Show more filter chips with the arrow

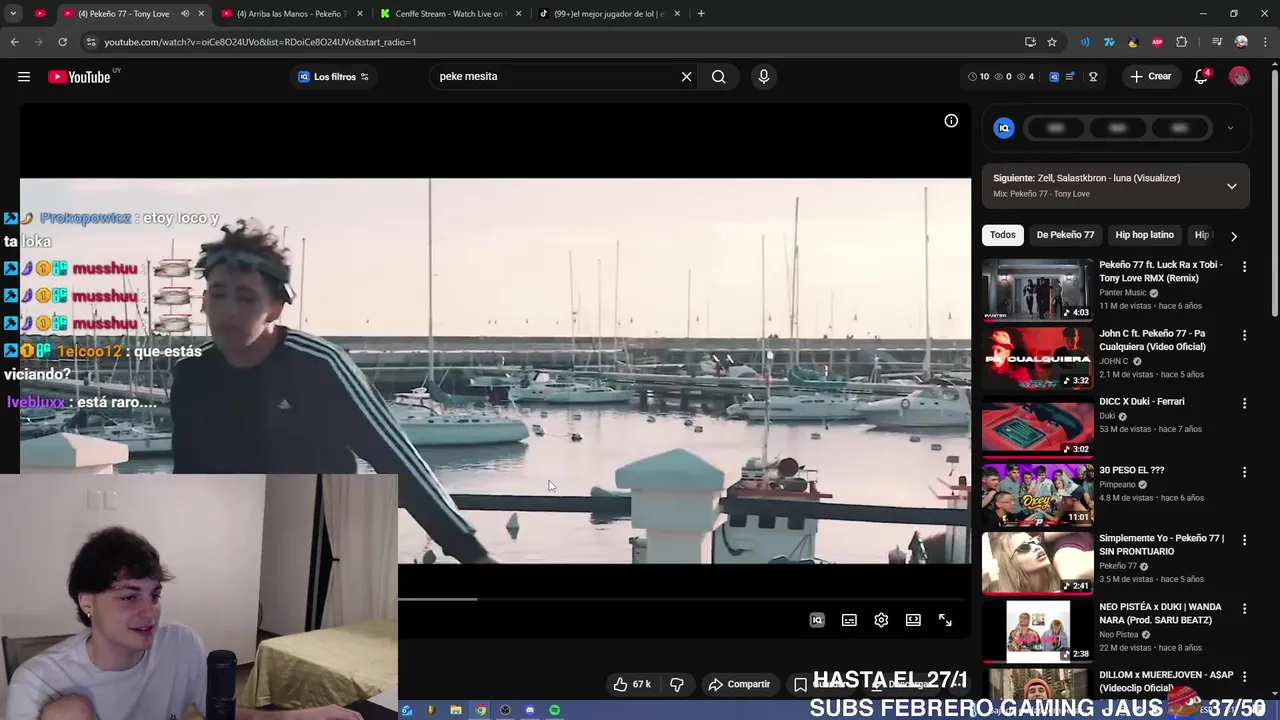[1233, 236]
